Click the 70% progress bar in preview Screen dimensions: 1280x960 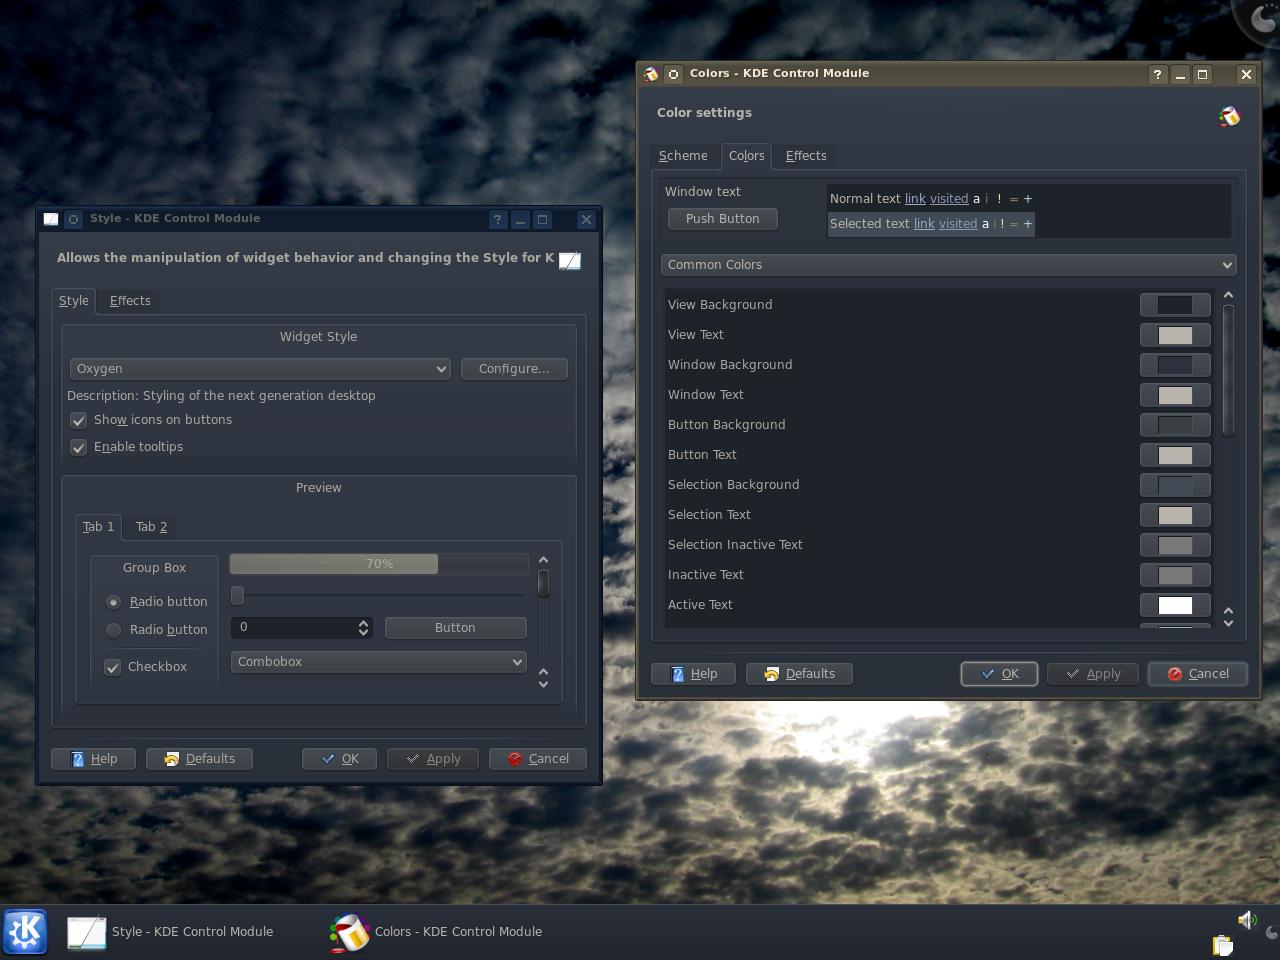click(379, 564)
